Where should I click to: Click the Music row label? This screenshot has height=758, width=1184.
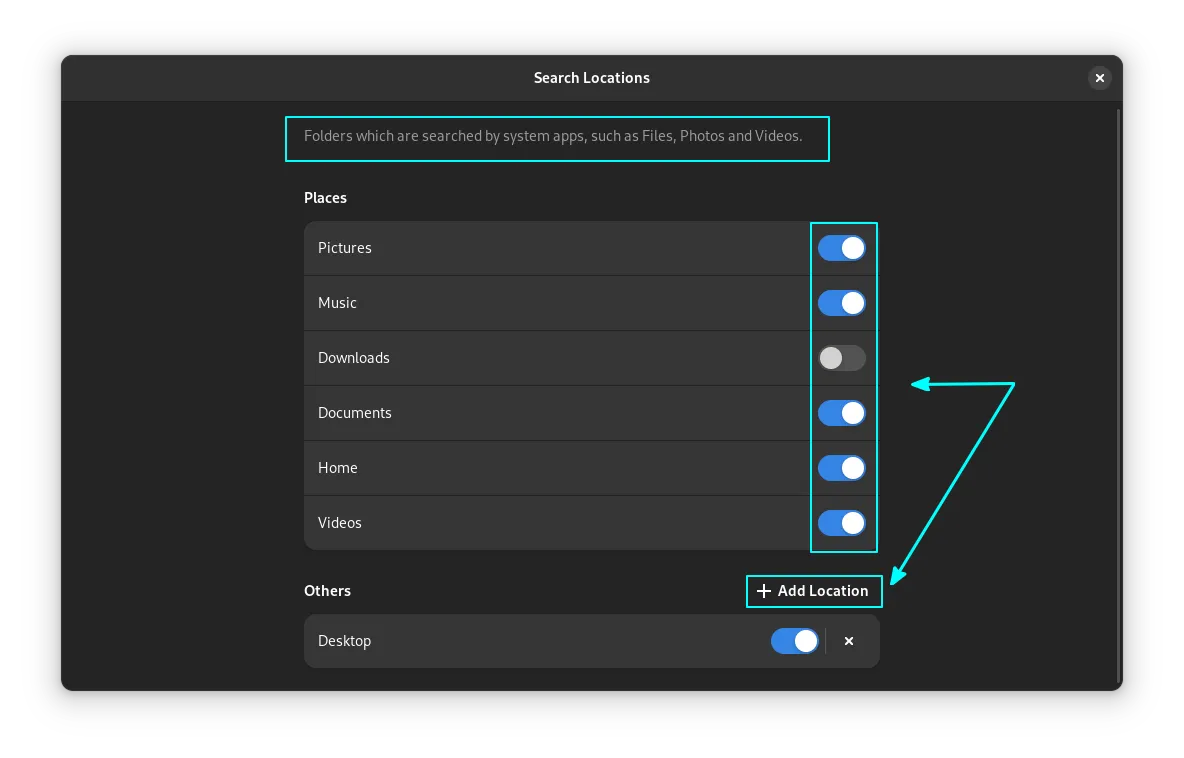tap(337, 303)
